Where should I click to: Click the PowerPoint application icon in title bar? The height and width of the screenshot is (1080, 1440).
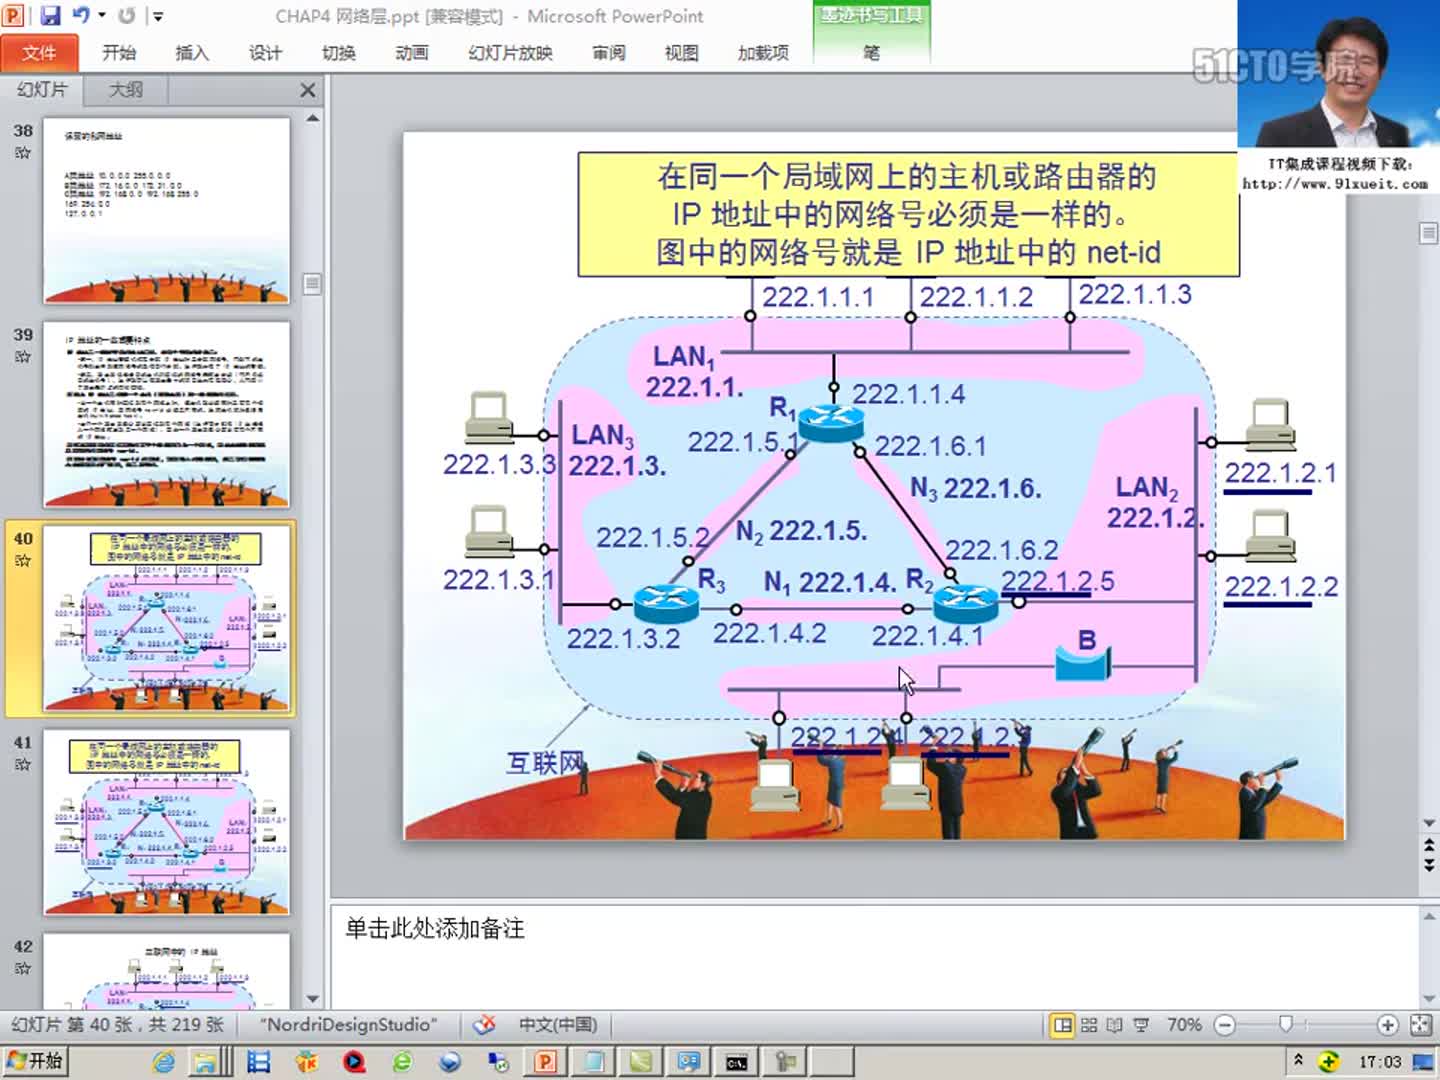pos(14,15)
